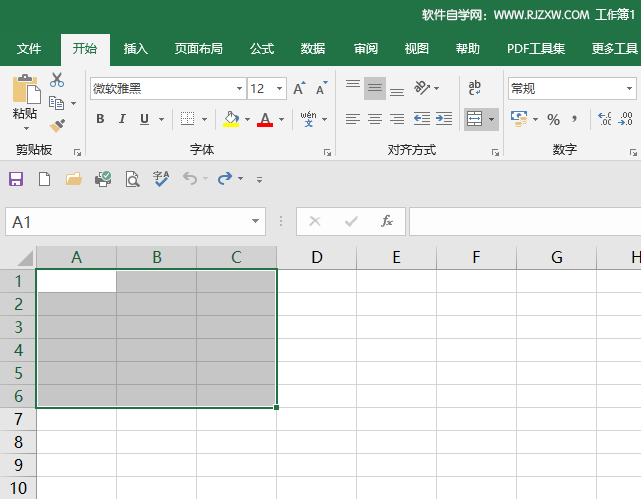Viewport: 641px width, 499px height.
Task: Click the Select All corner triangle
Action: 25,258
